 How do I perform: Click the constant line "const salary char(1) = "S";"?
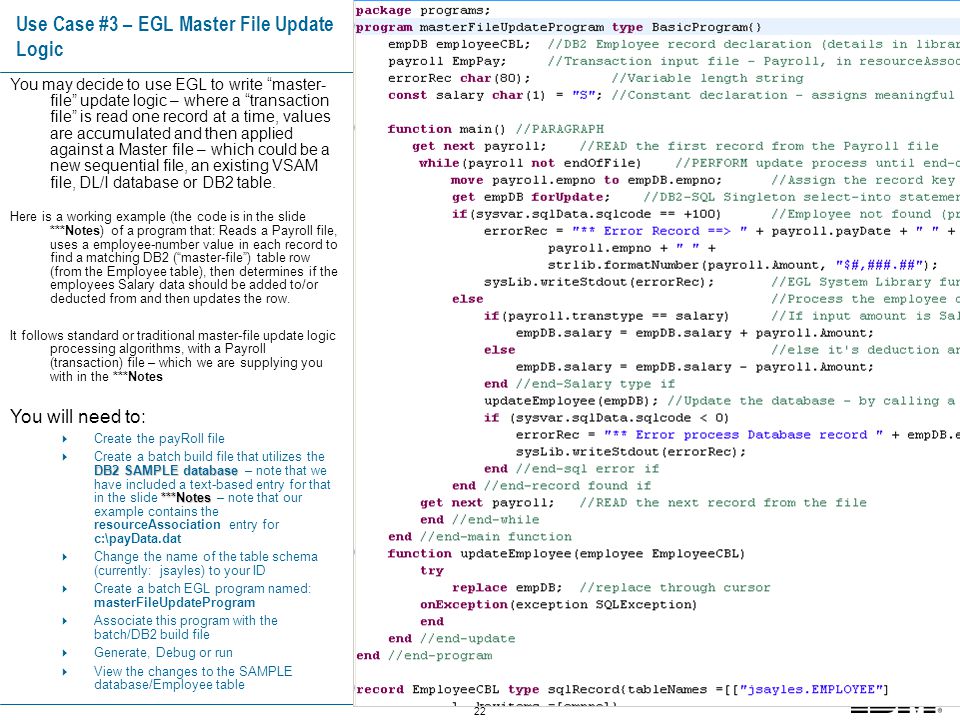(x=495, y=96)
